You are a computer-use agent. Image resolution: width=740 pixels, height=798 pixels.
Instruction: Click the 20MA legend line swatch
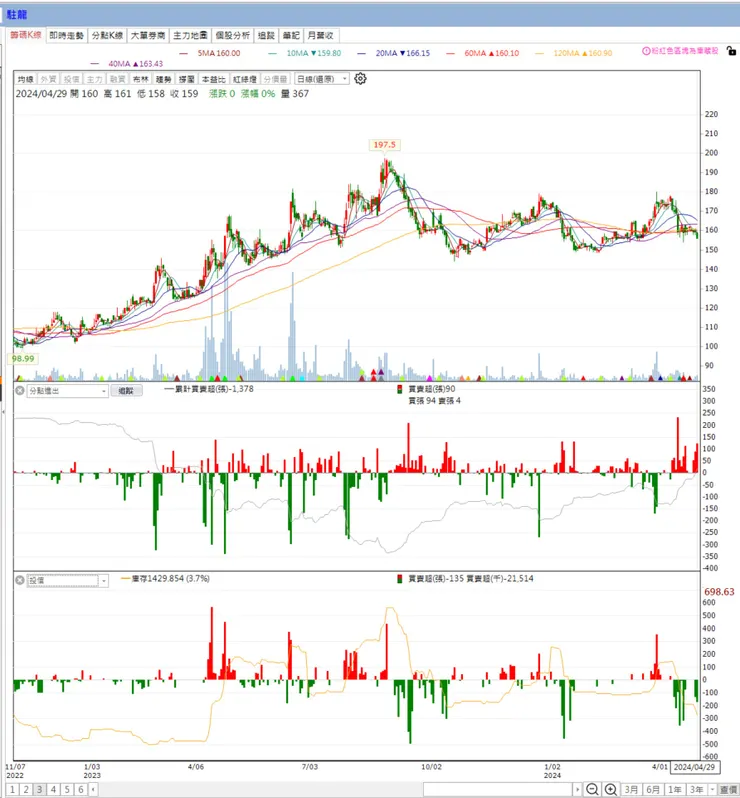362,53
